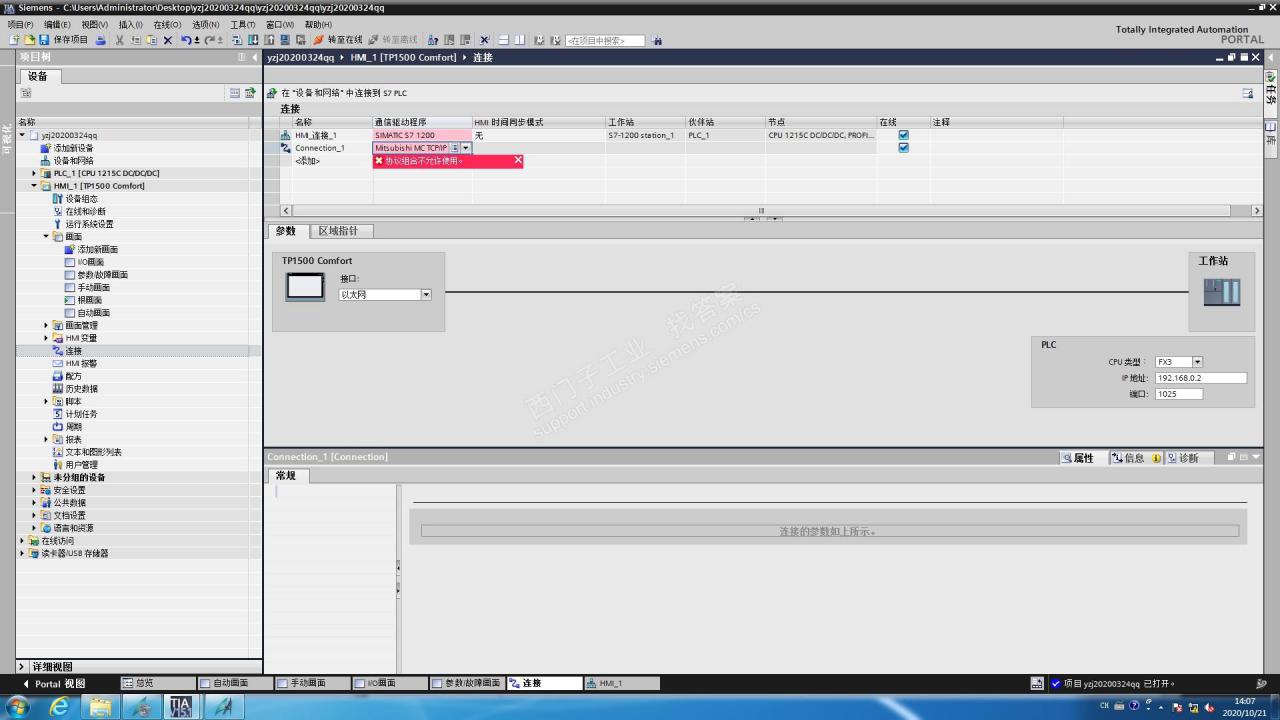
Task: Open 运行系统设置 tree item
Action: click(x=89, y=224)
